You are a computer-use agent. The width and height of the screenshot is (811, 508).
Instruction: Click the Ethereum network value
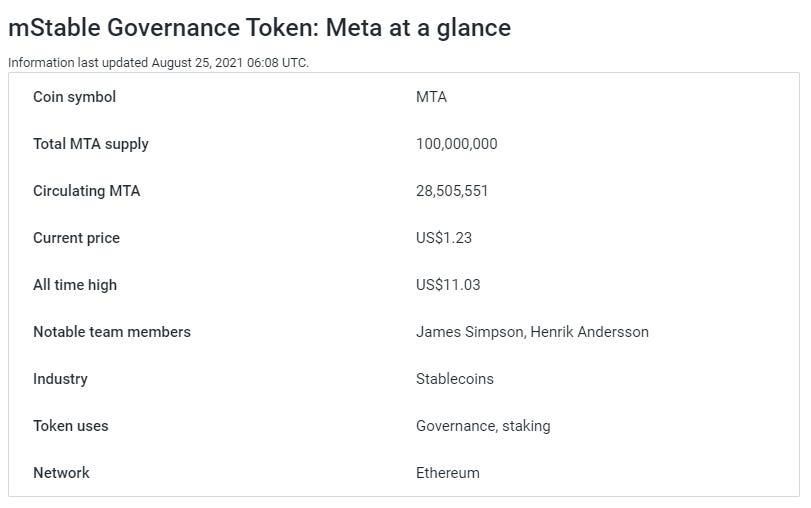click(x=448, y=473)
